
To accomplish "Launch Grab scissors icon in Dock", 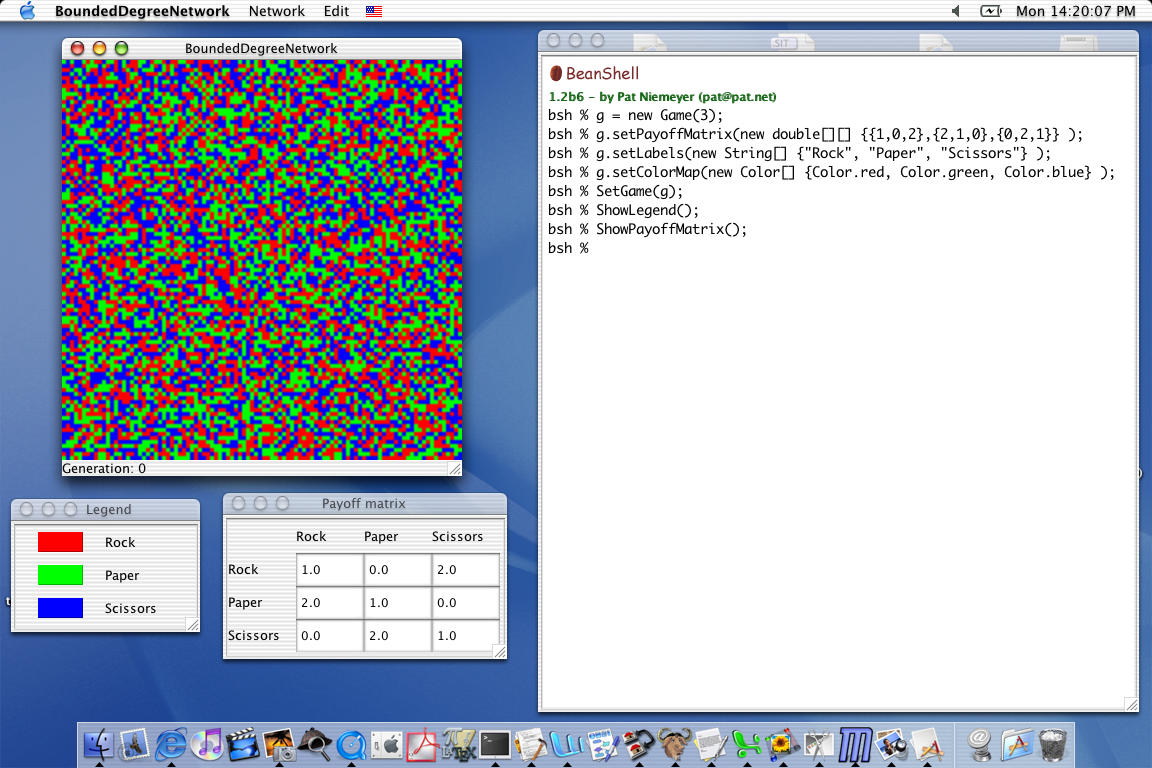I will [819, 744].
